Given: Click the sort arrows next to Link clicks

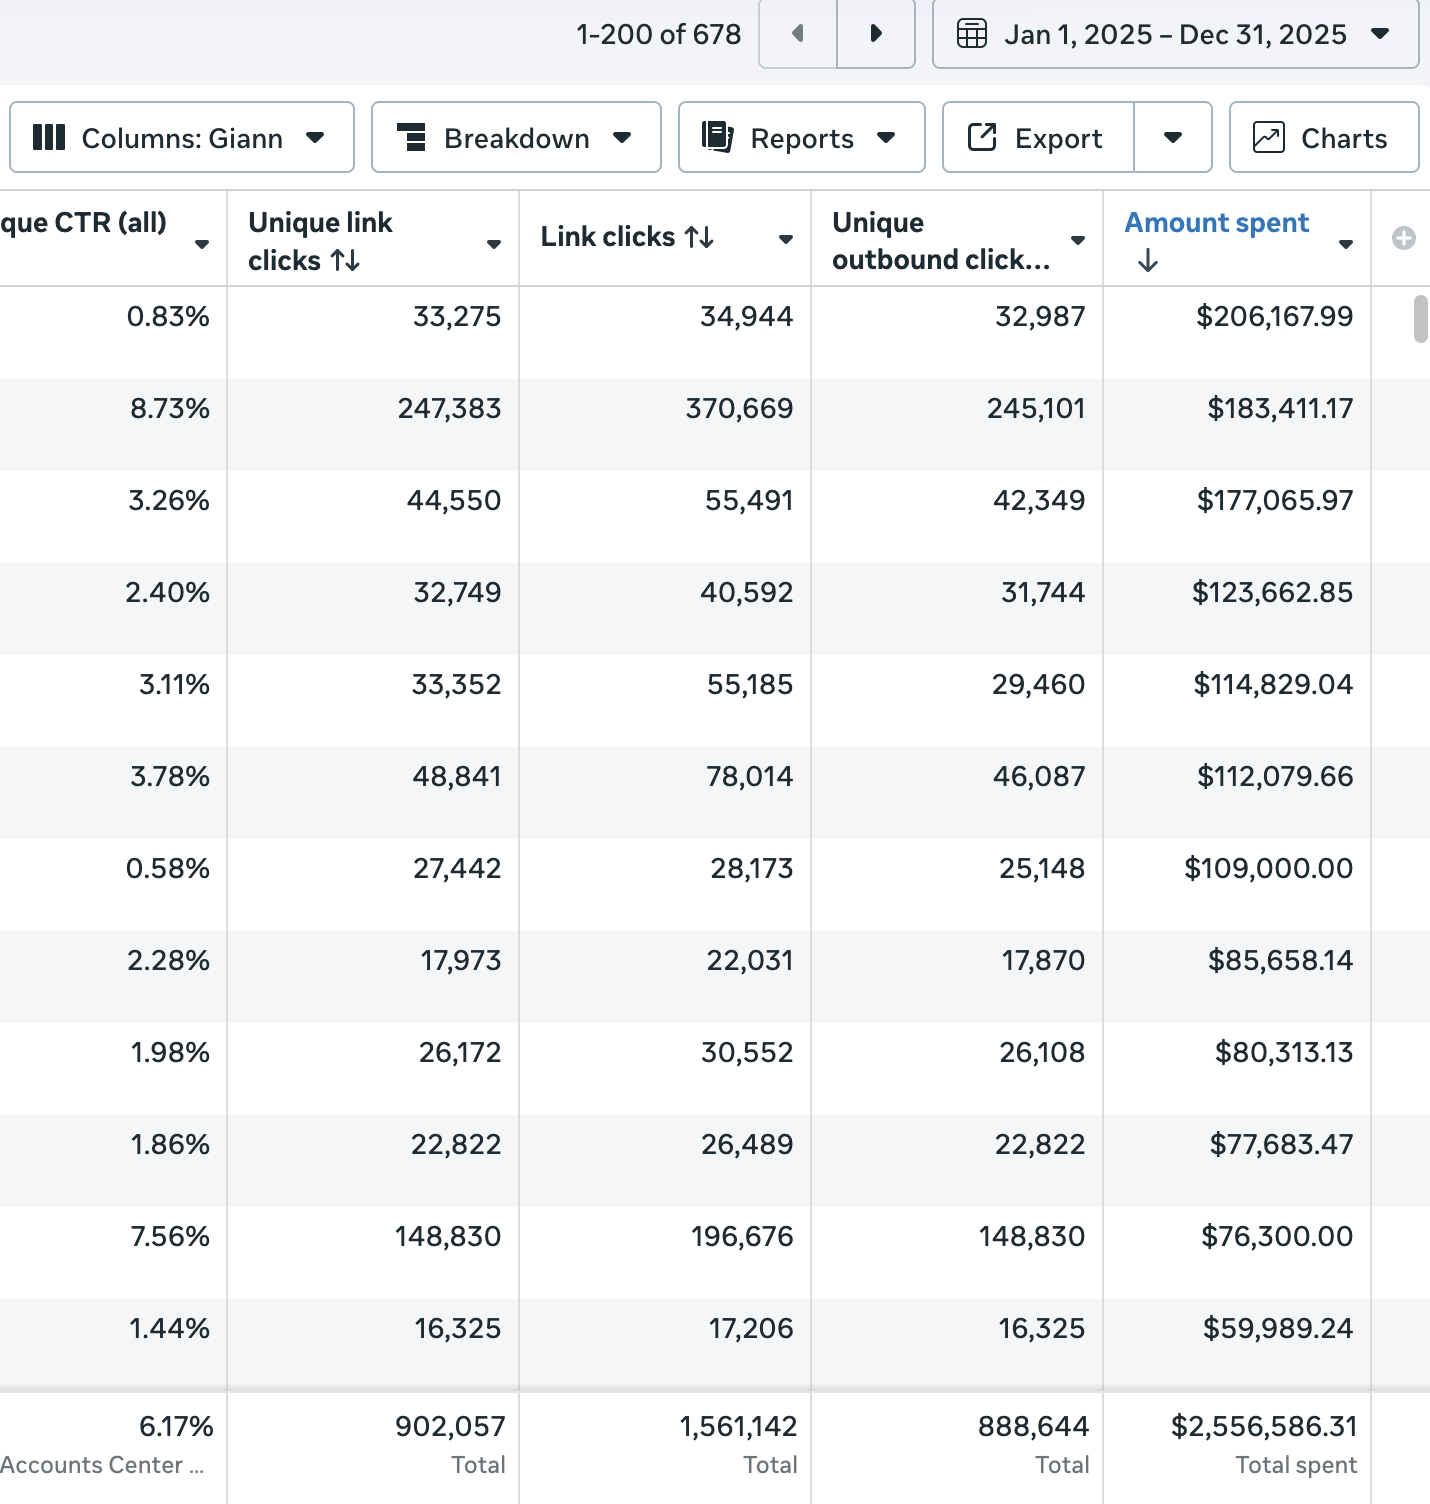Looking at the screenshot, I should pyautogui.click(x=699, y=237).
